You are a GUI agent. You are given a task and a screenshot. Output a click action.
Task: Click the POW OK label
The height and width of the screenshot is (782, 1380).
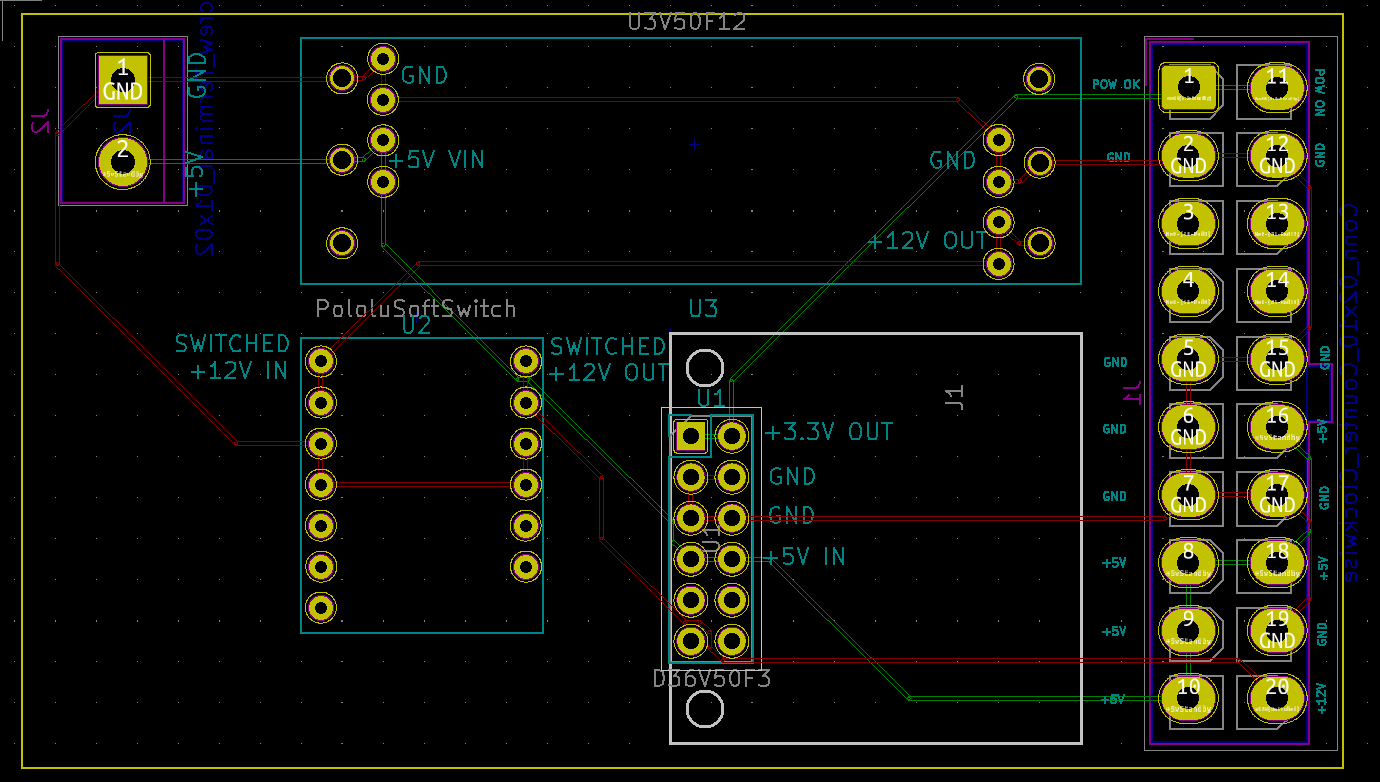tap(1116, 85)
